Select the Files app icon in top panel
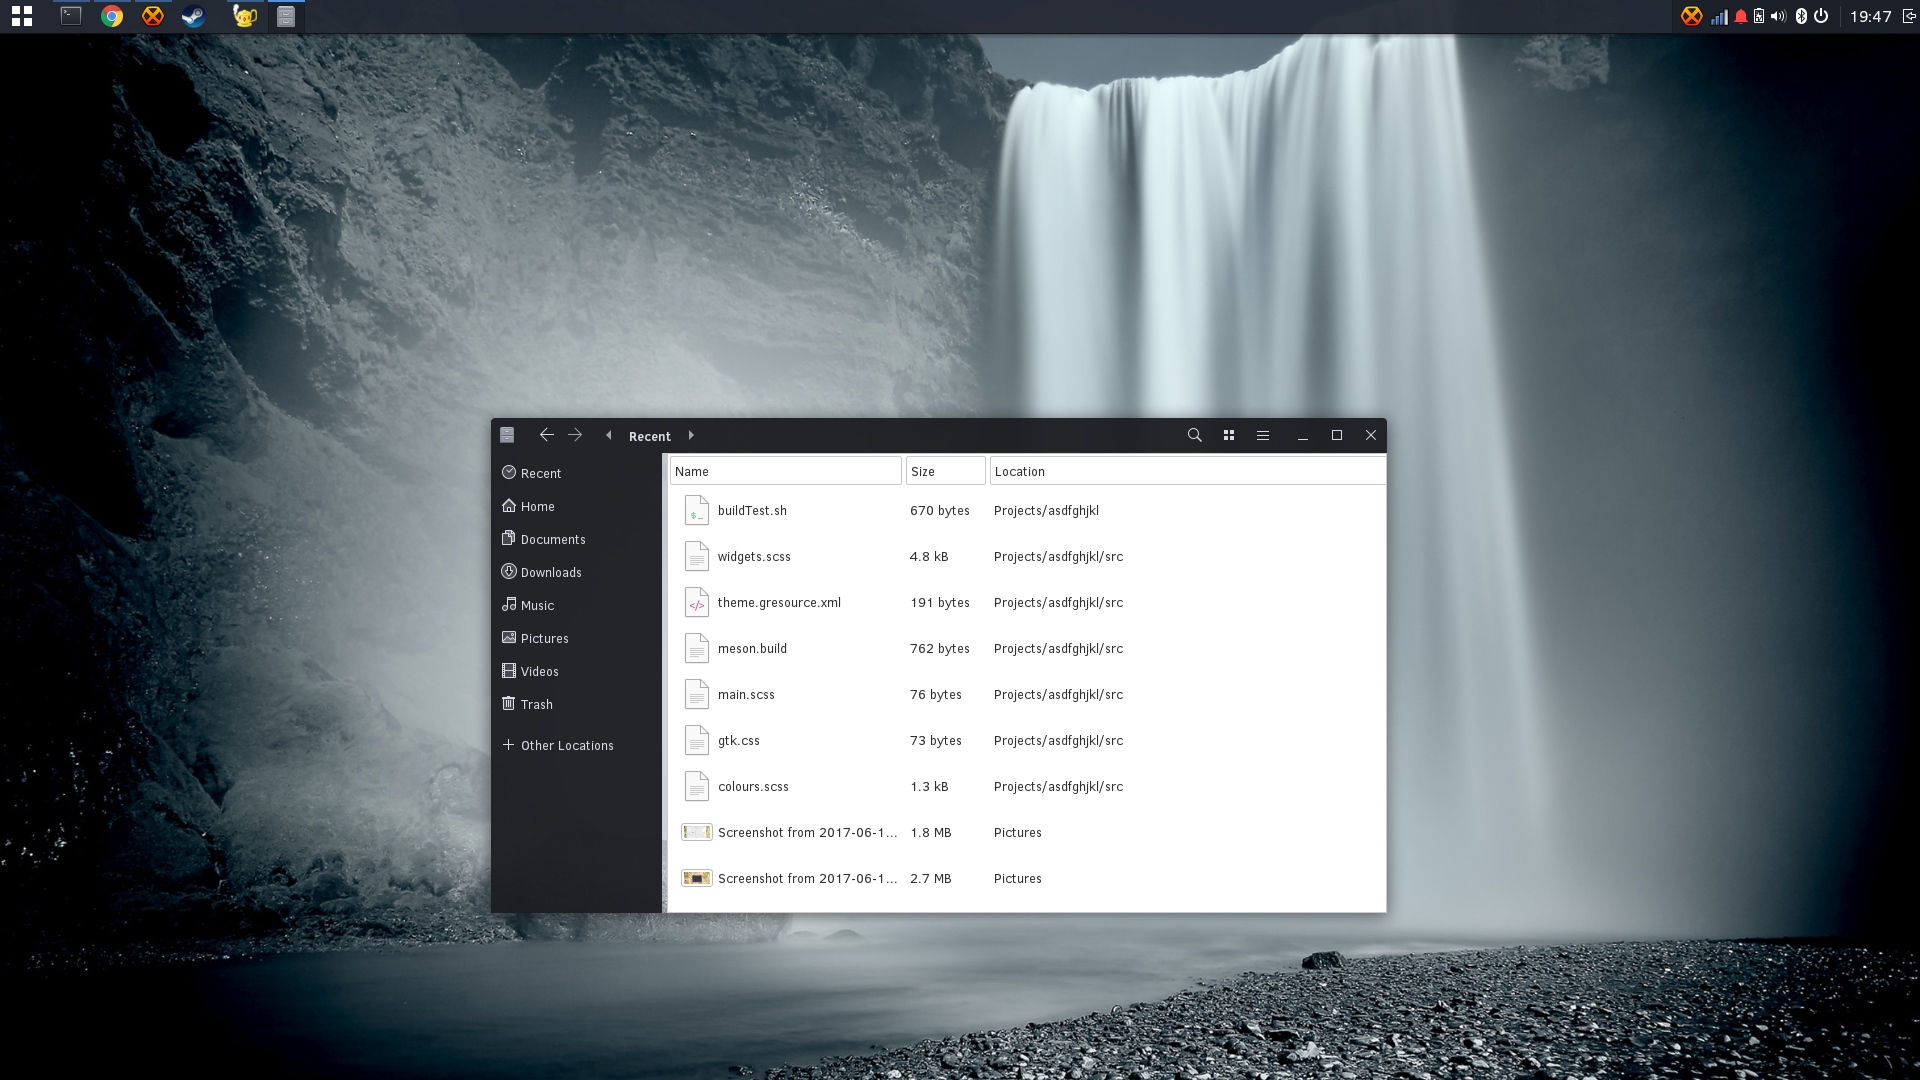1920x1080 pixels. tap(286, 16)
